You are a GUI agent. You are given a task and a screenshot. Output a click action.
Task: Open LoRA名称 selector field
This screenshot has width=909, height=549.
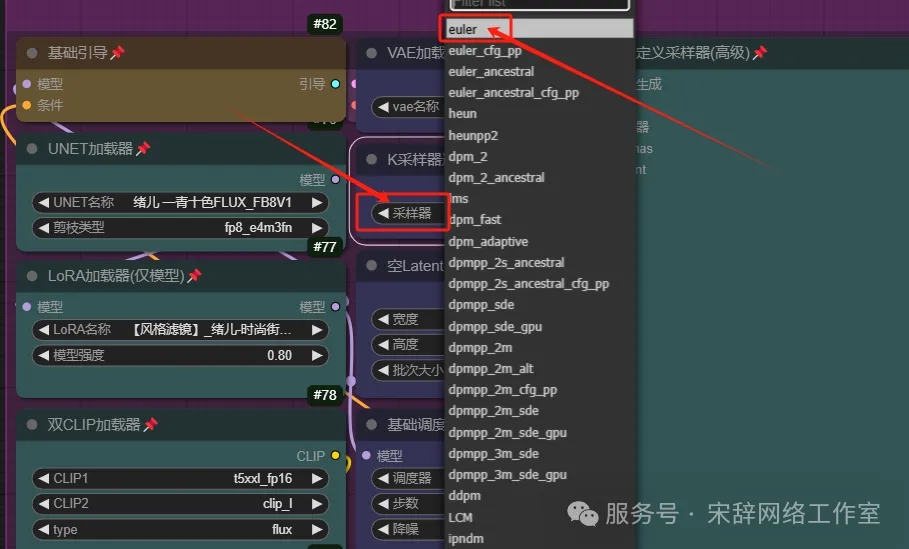click(x=180, y=330)
